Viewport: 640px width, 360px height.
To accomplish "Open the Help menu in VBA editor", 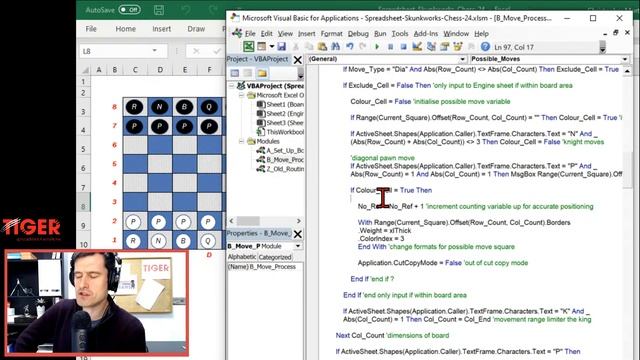I will [481, 33].
